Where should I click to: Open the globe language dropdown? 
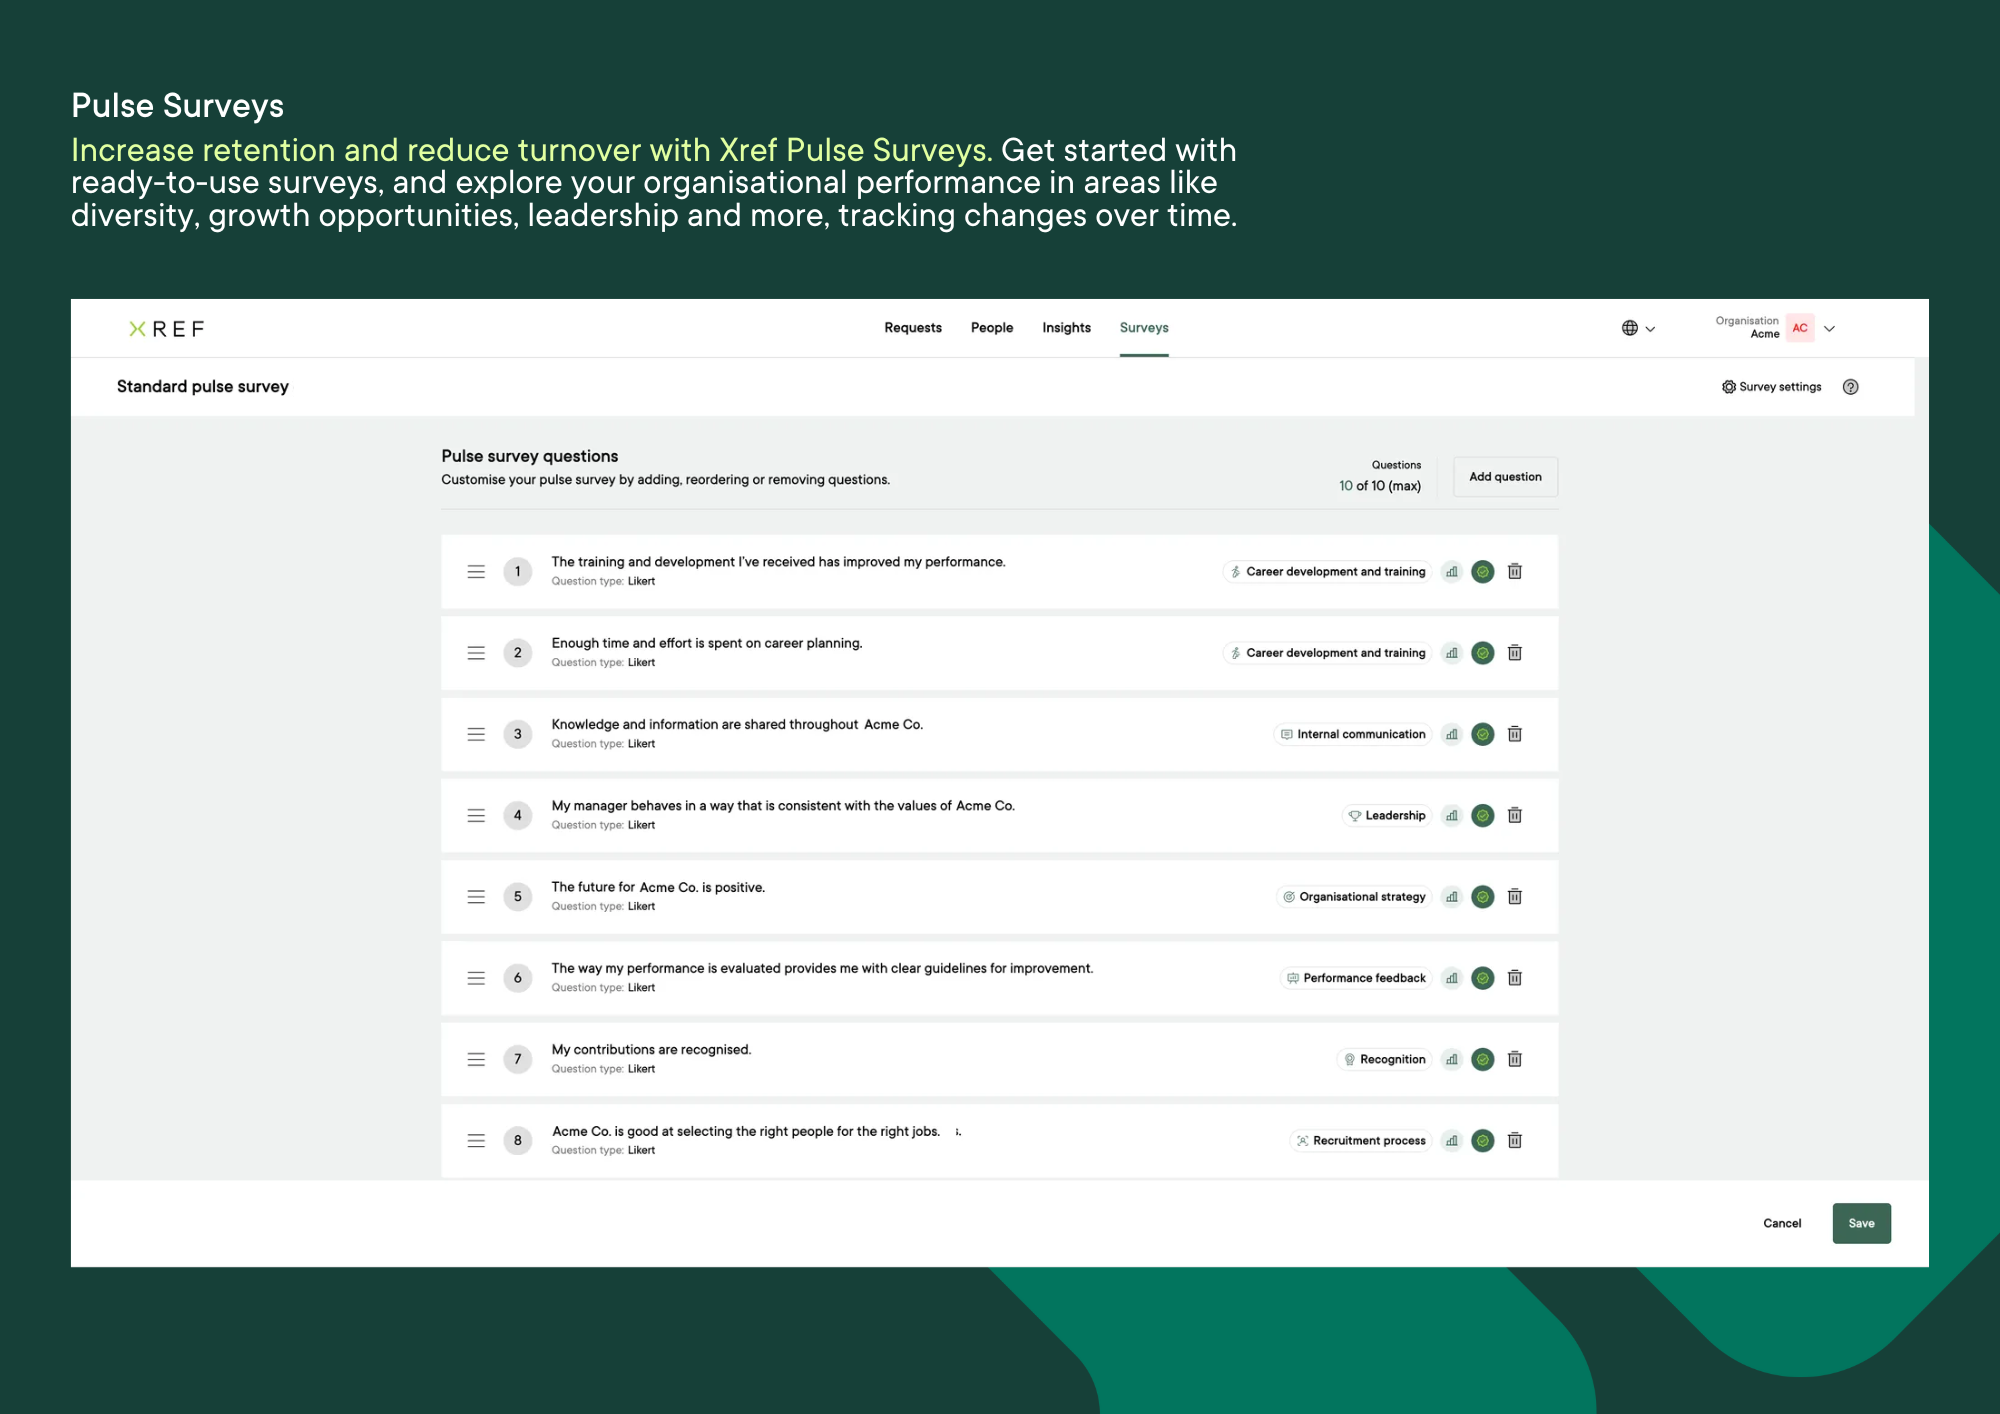[x=1638, y=328]
